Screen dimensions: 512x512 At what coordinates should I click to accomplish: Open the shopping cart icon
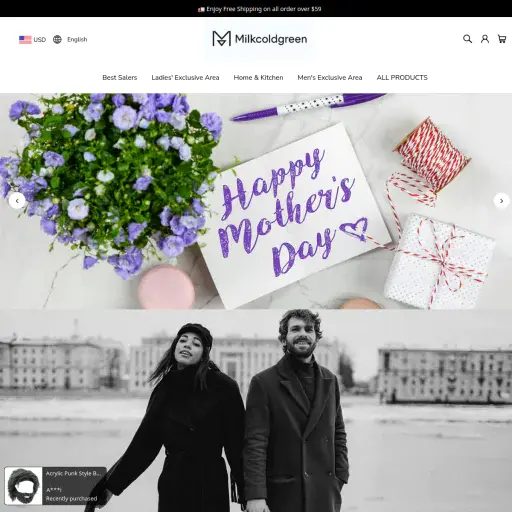point(502,39)
